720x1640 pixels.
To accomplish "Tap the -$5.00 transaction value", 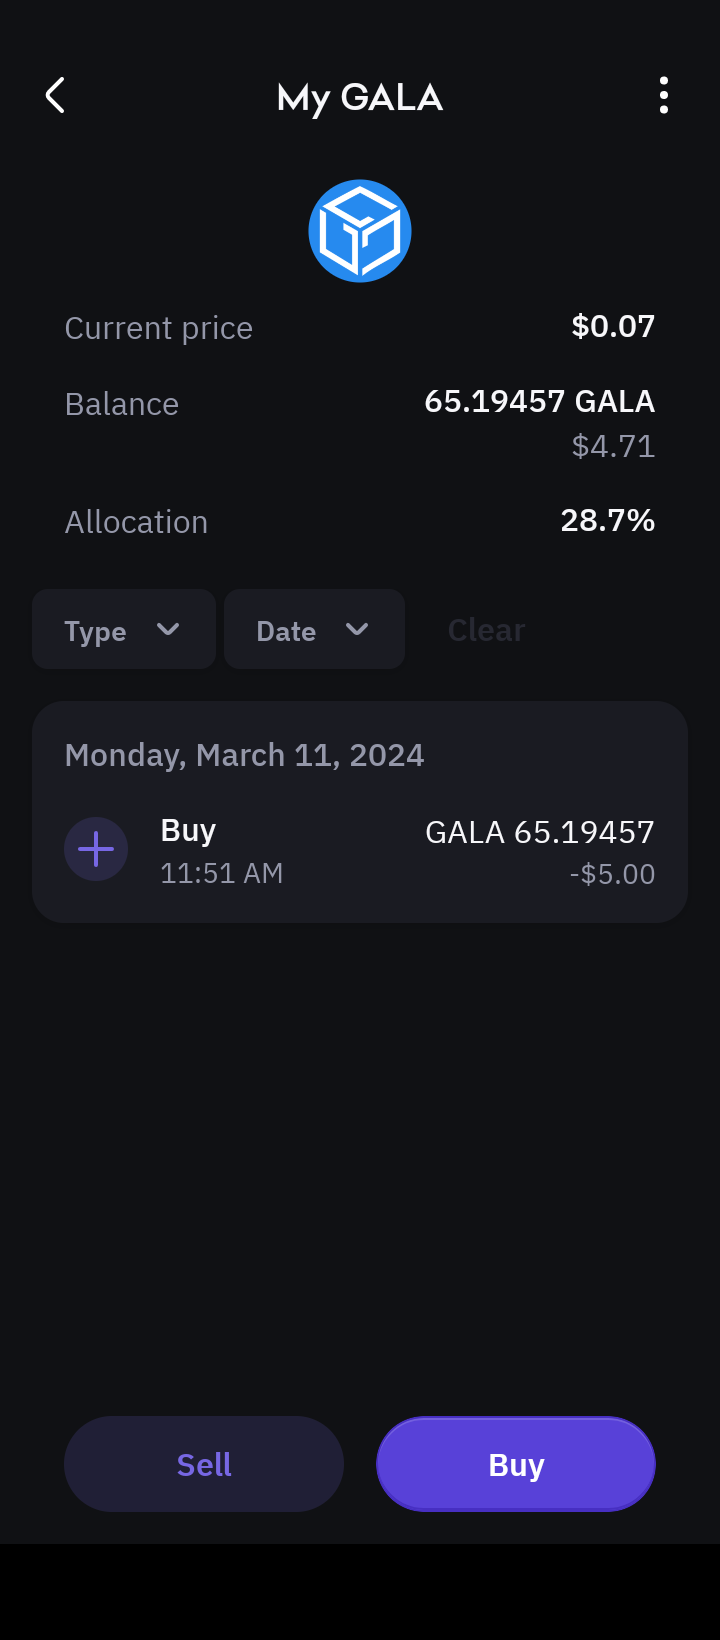I will point(612,874).
